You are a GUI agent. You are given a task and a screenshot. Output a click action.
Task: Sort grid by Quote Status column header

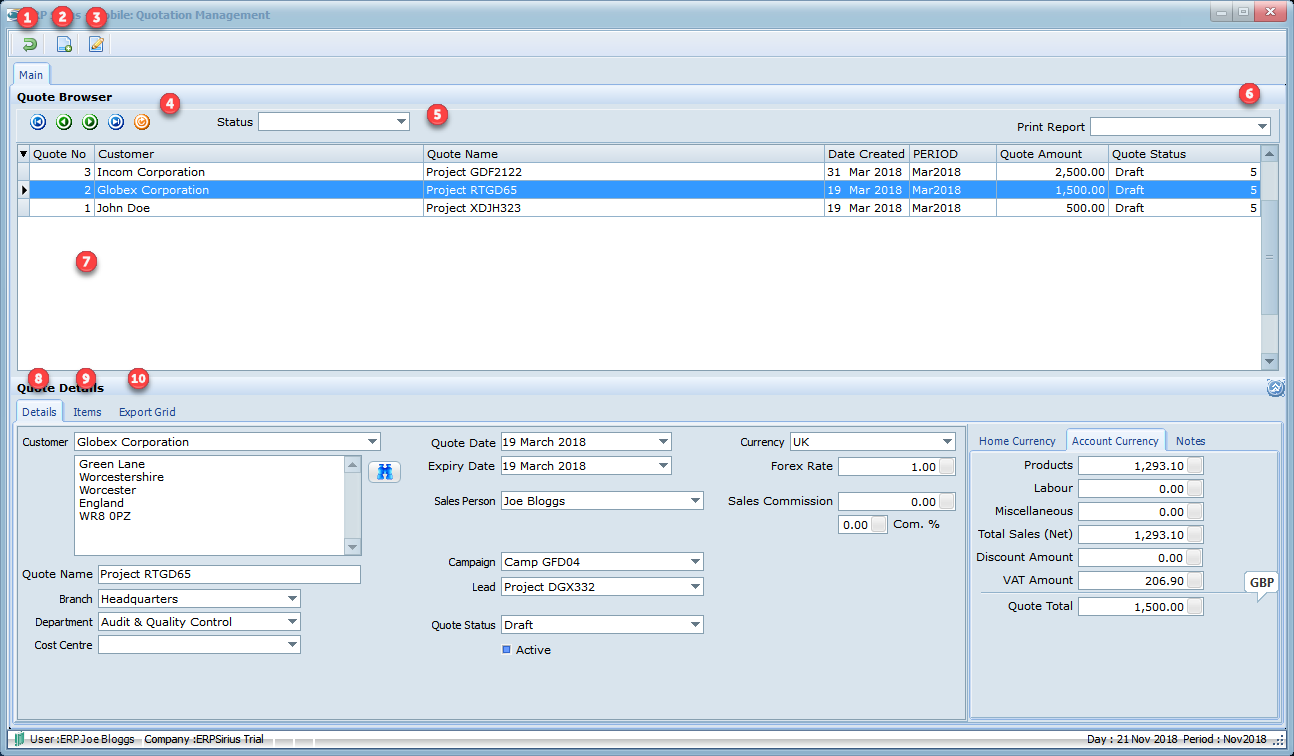click(1184, 154)
